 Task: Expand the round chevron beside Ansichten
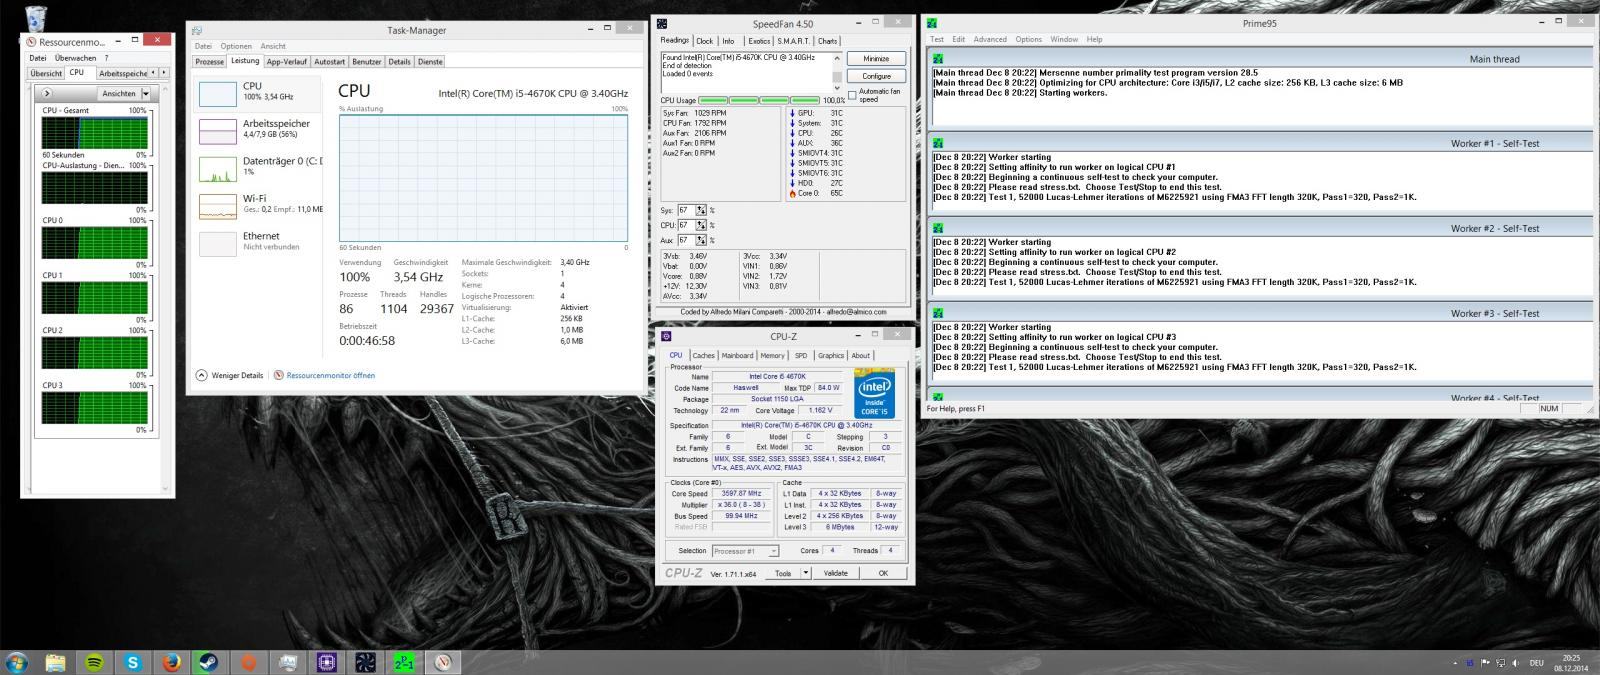click(x=47, y=93)
